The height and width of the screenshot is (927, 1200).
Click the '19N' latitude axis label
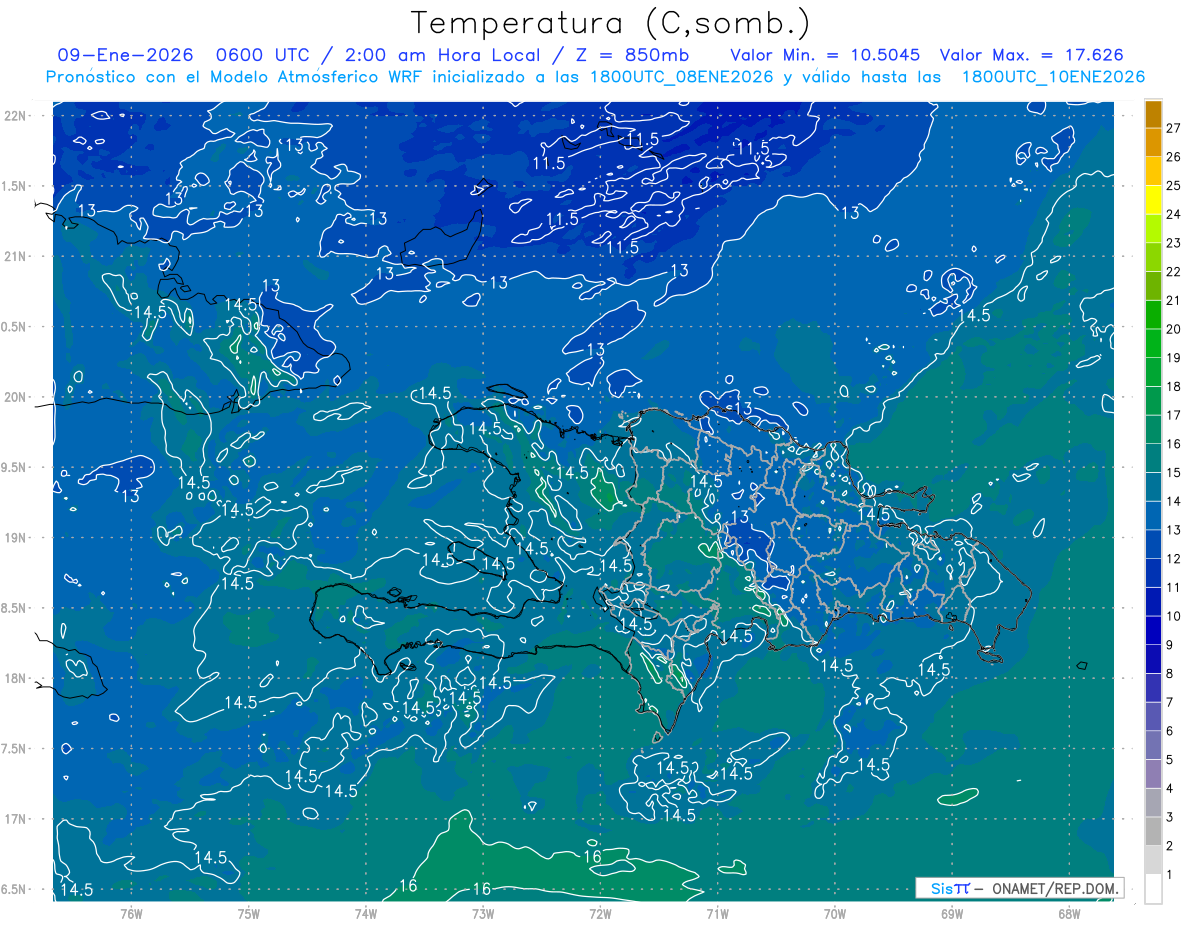15,538
